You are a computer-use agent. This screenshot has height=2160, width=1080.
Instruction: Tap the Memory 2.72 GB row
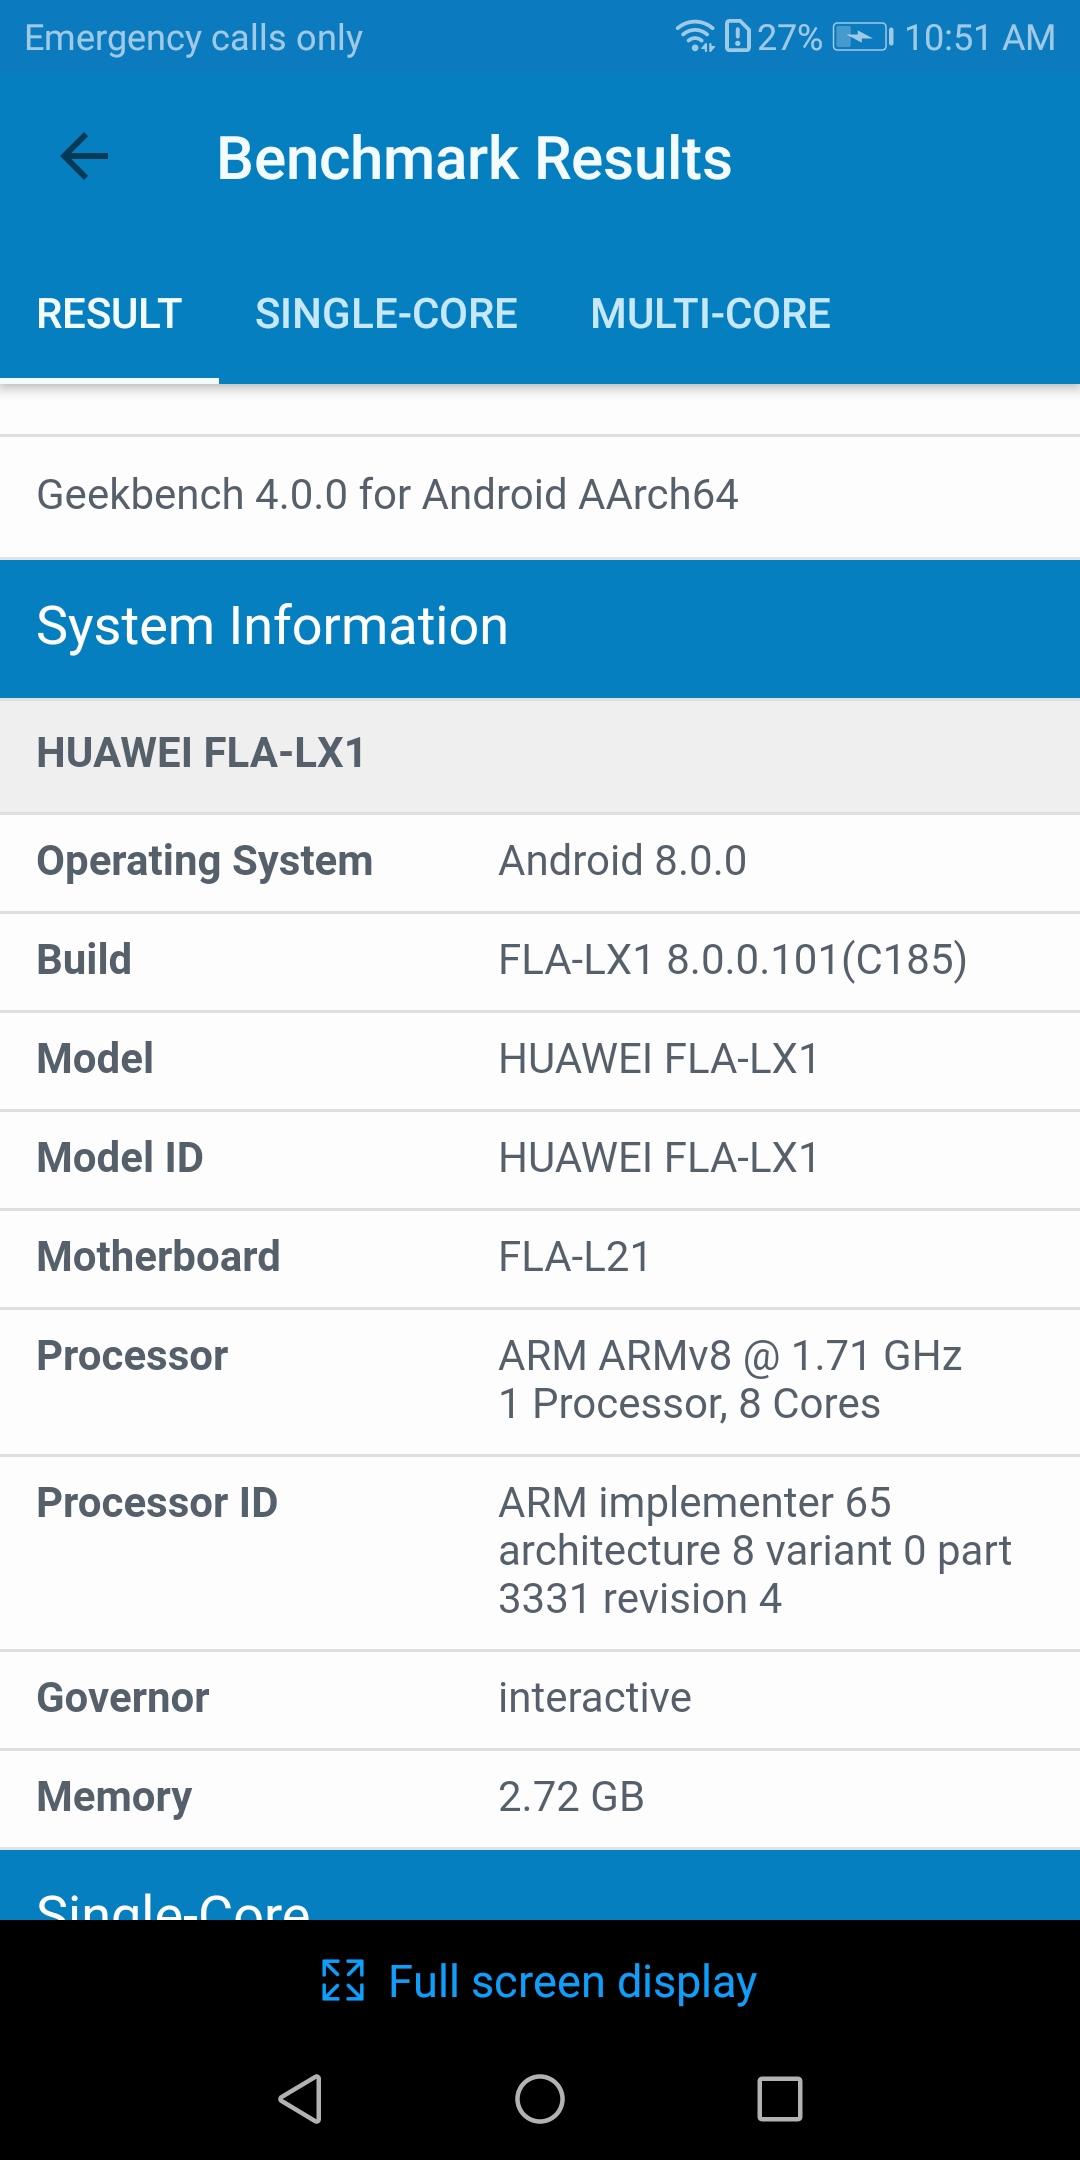[540, 1797]
